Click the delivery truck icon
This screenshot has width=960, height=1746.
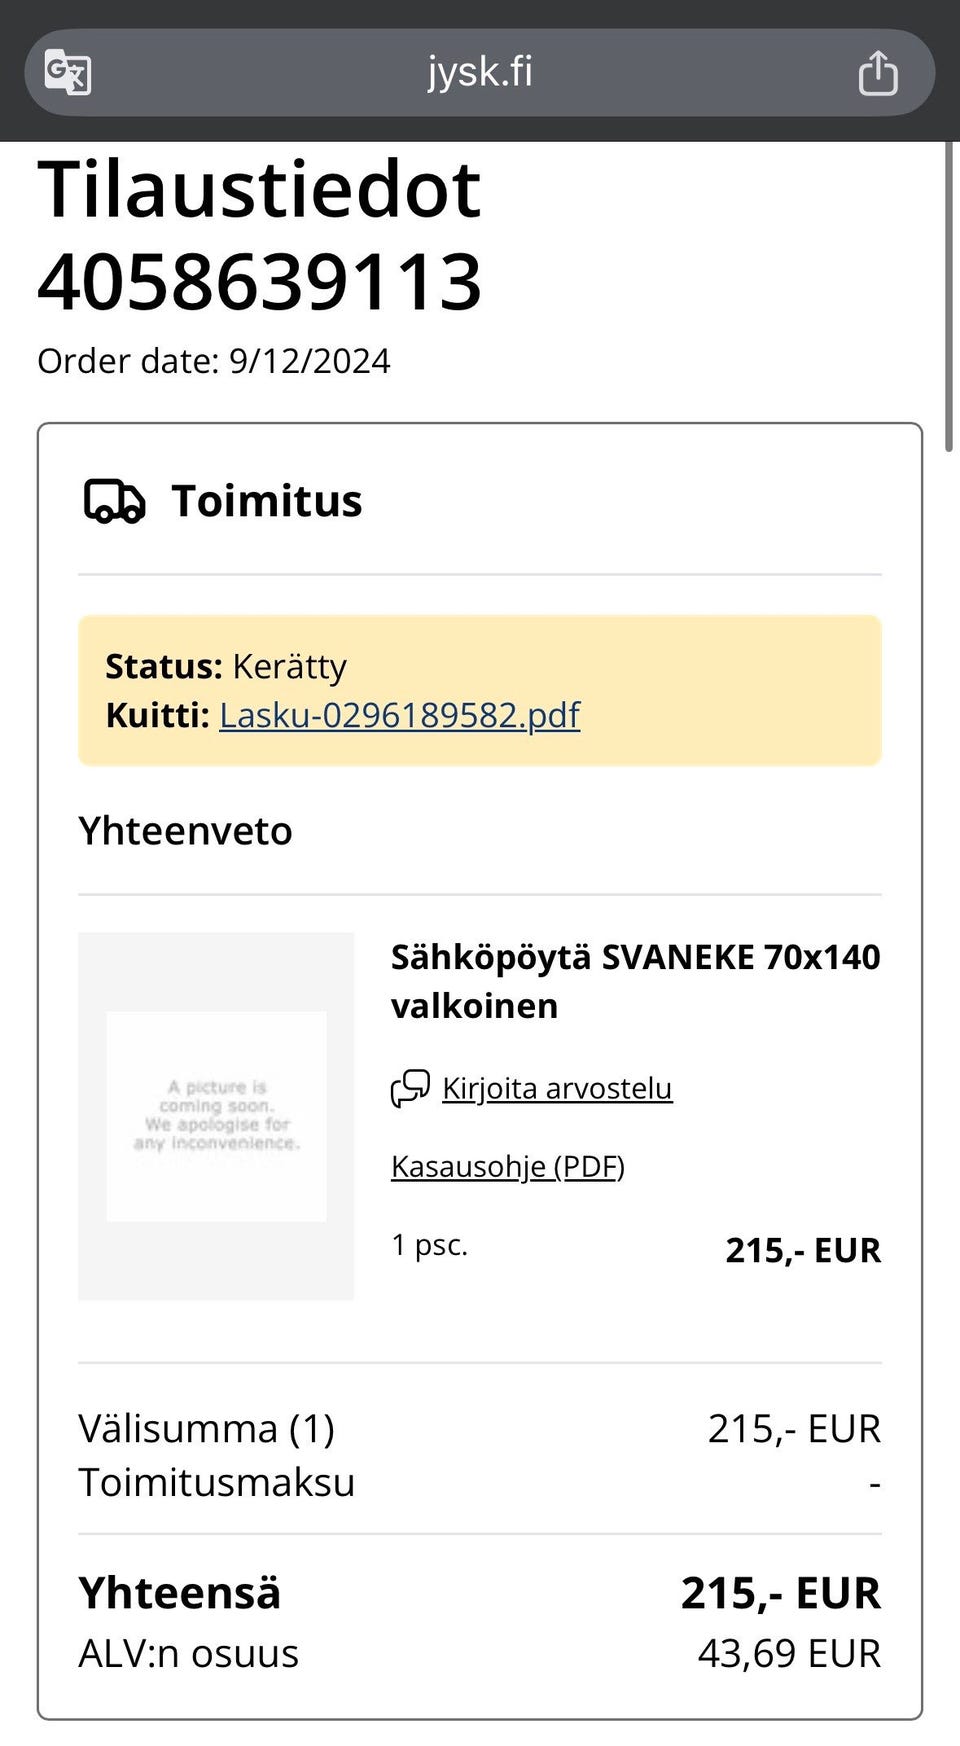tap(114, 501)
